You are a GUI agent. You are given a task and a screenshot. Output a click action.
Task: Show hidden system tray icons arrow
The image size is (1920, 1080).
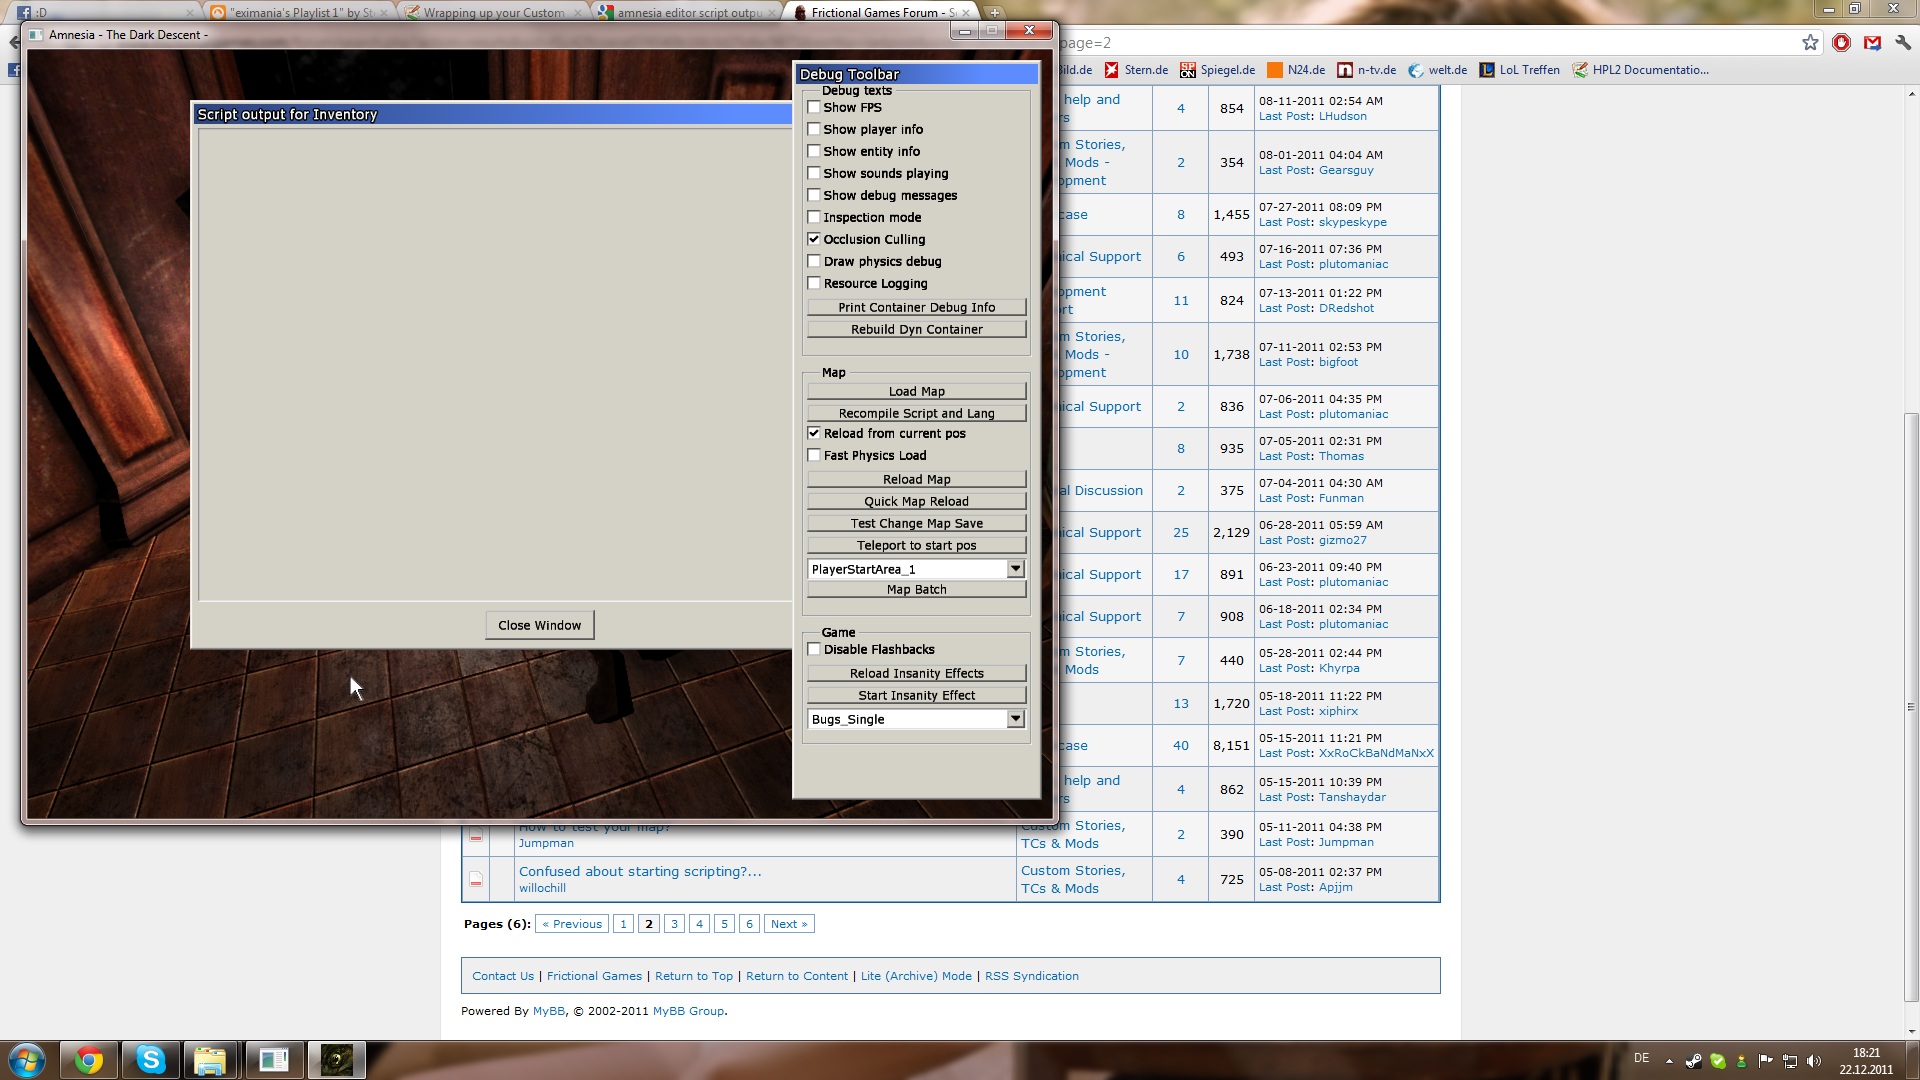click(1669, 1061)
